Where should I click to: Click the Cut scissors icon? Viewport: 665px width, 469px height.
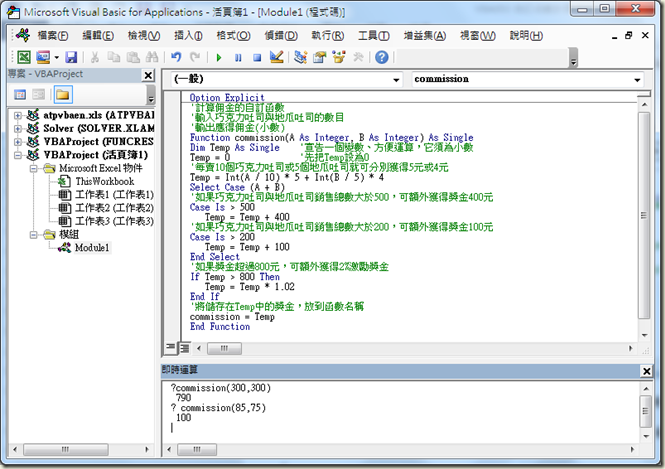pos(95,57)
